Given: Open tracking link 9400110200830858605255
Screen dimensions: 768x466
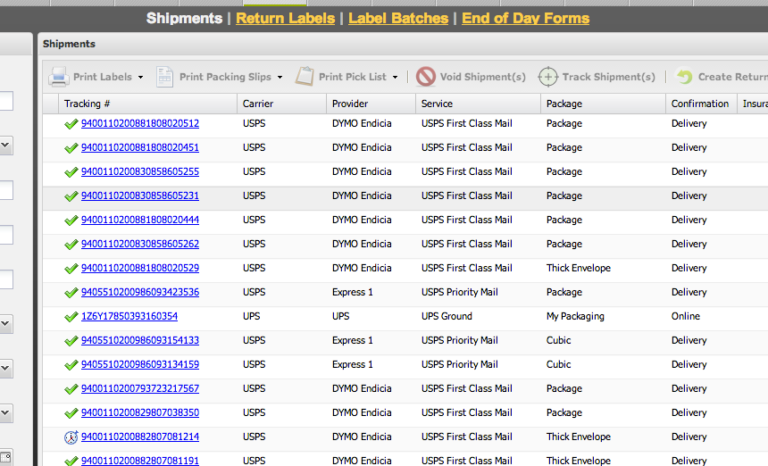Looking at the screenshot, I should [x=140, y=172].
